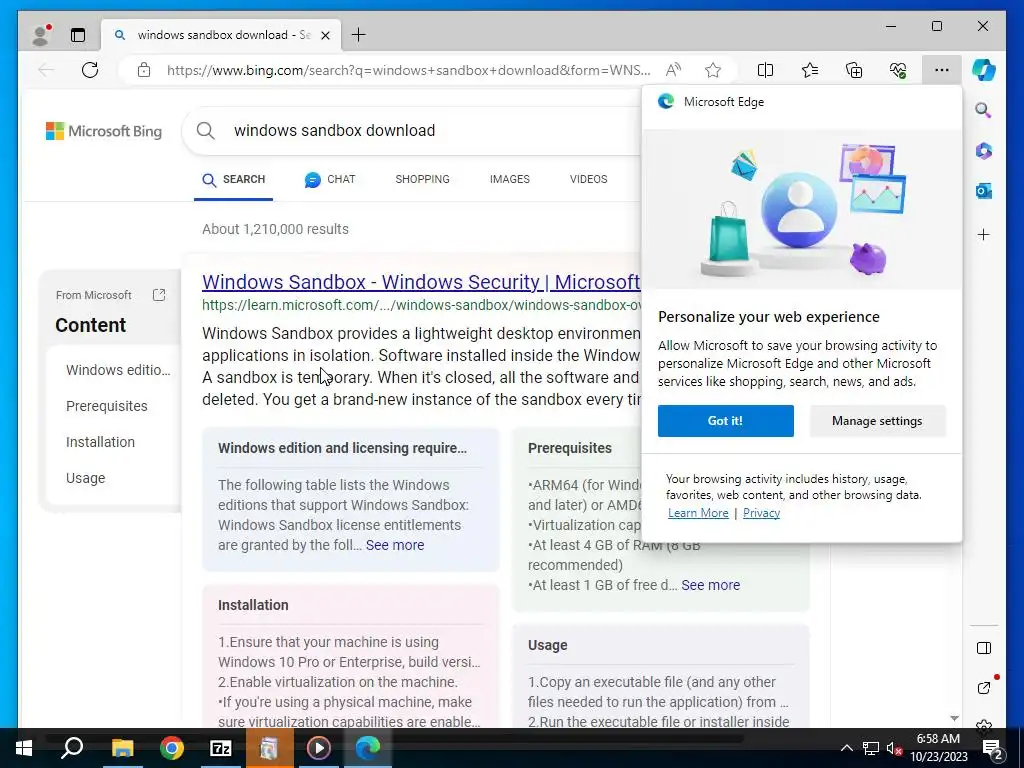This screenshot has width=1024, height=768.
Task: Open File Explorer from taskbar
Action: pyautogui.click(x=122, y=748)
